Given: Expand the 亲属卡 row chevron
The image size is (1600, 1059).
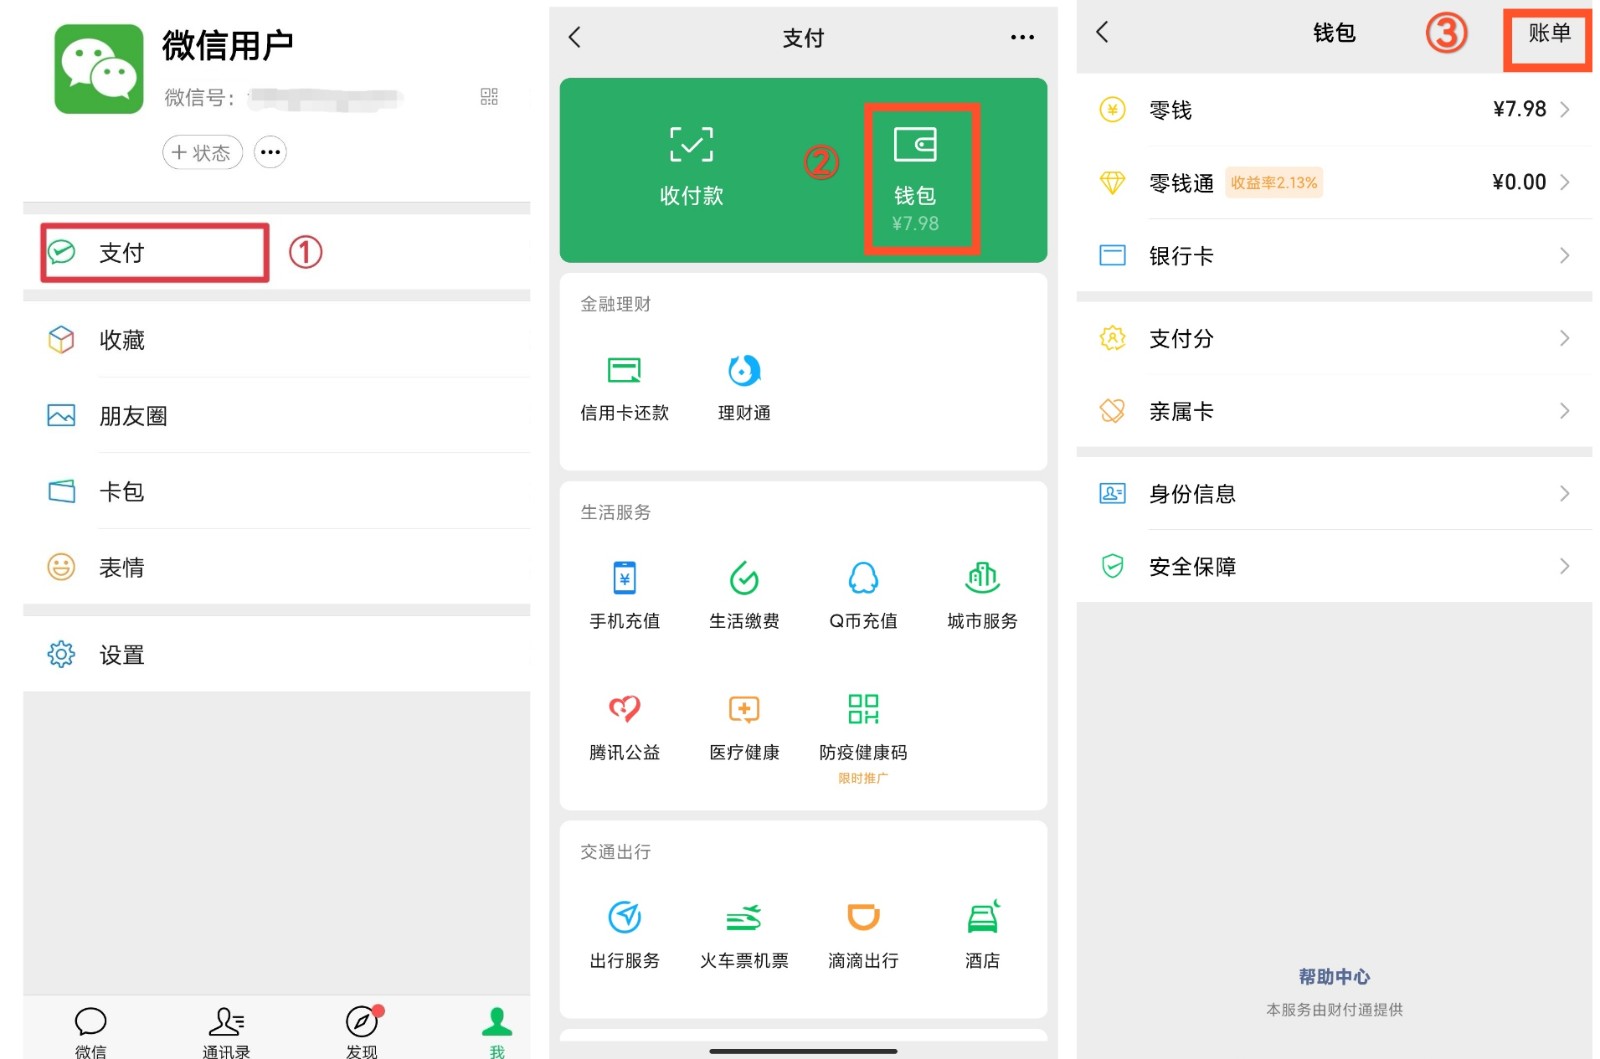Looking at the screenshot, I should coord(1565,411).
